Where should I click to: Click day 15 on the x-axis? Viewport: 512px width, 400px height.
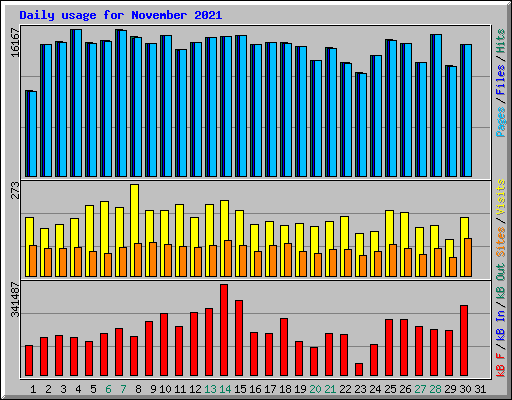240,389
